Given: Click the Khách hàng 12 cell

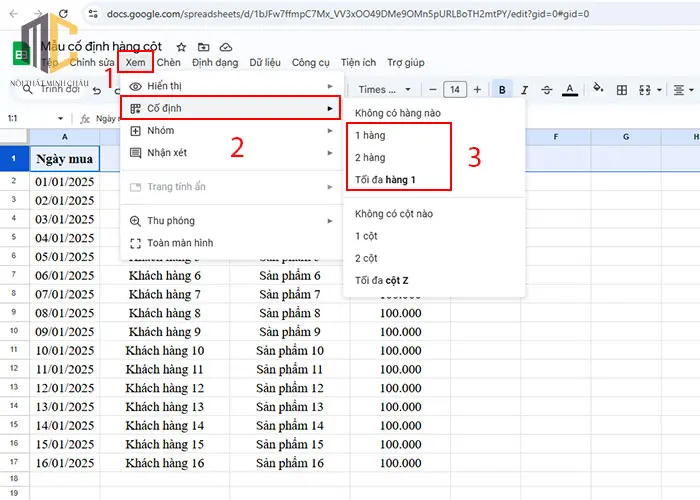Looking at the screenshot, I should (165, 388).
